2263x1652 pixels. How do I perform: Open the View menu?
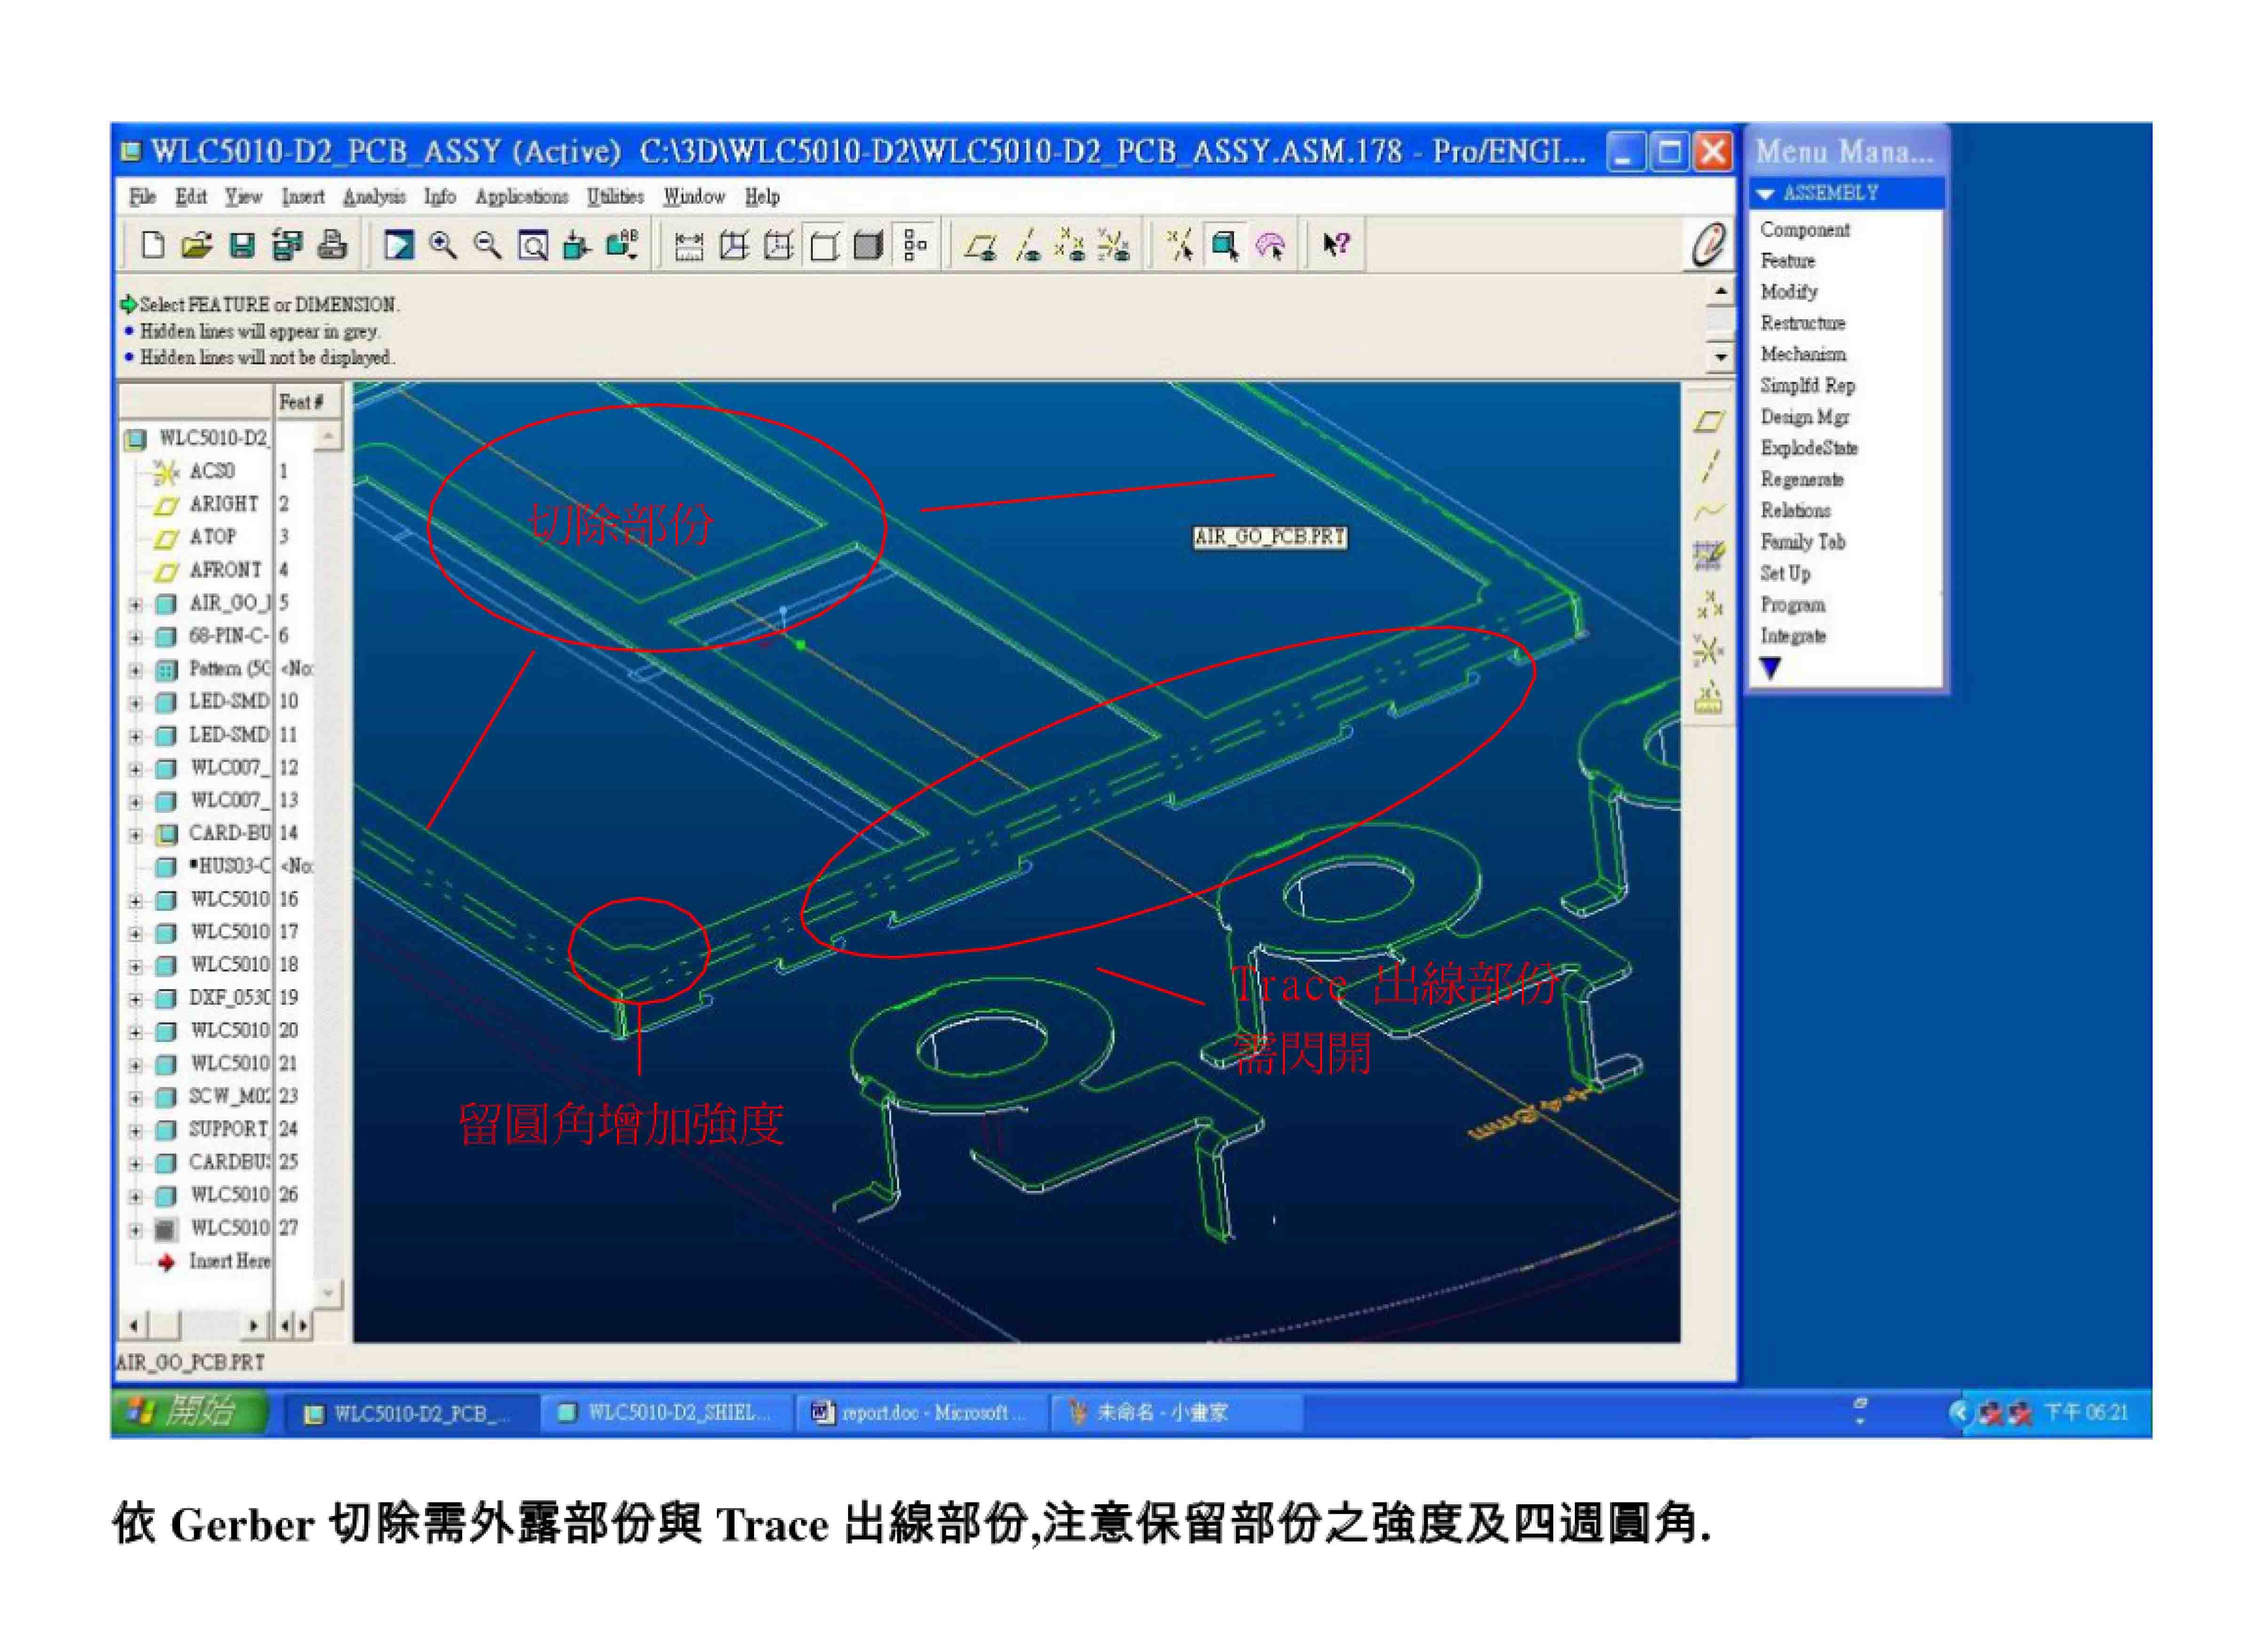(243, 196)
